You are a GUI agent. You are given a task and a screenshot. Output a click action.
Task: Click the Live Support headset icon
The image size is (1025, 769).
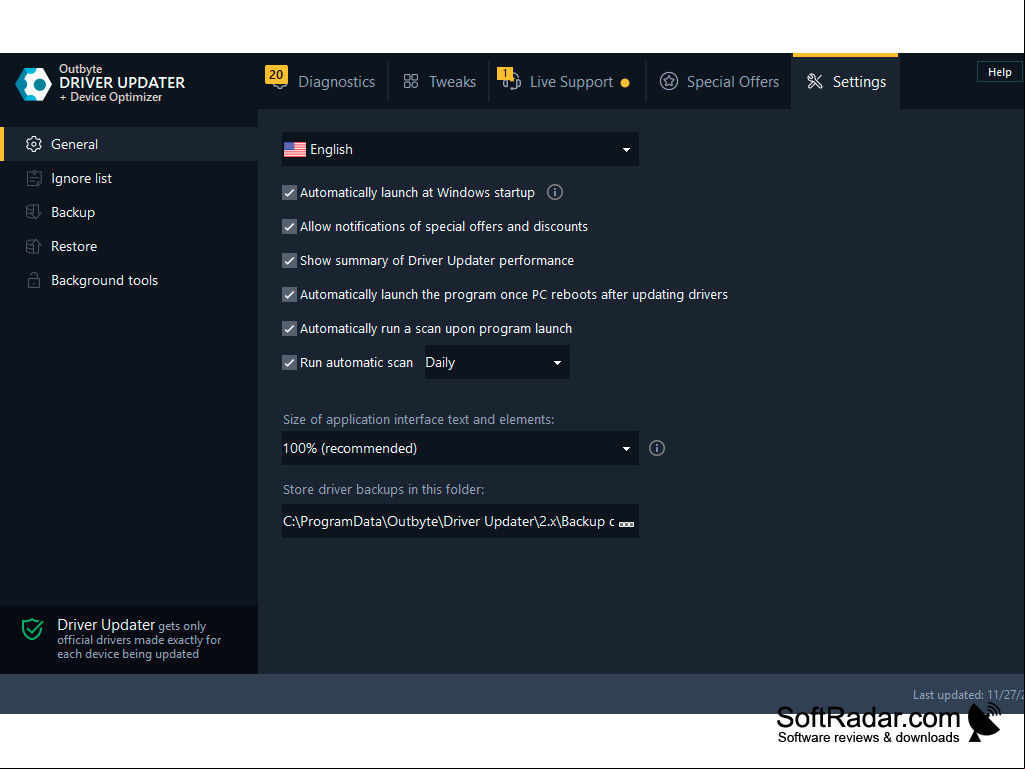point(512,81)
